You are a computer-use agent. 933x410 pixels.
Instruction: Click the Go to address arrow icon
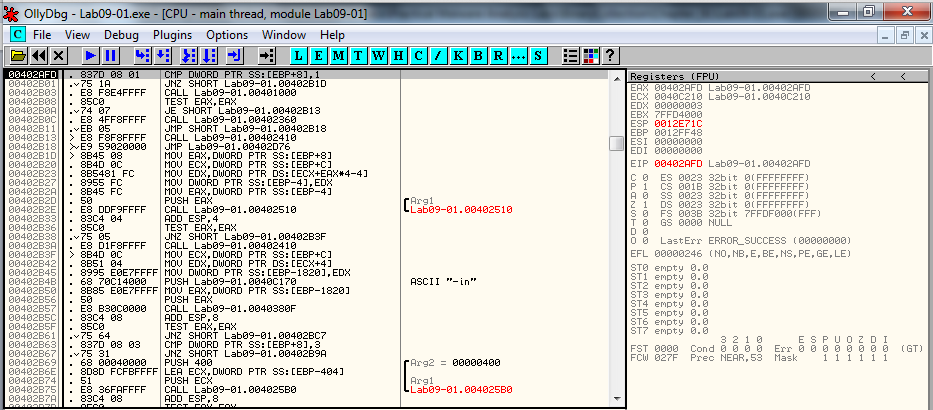point(267,56)
